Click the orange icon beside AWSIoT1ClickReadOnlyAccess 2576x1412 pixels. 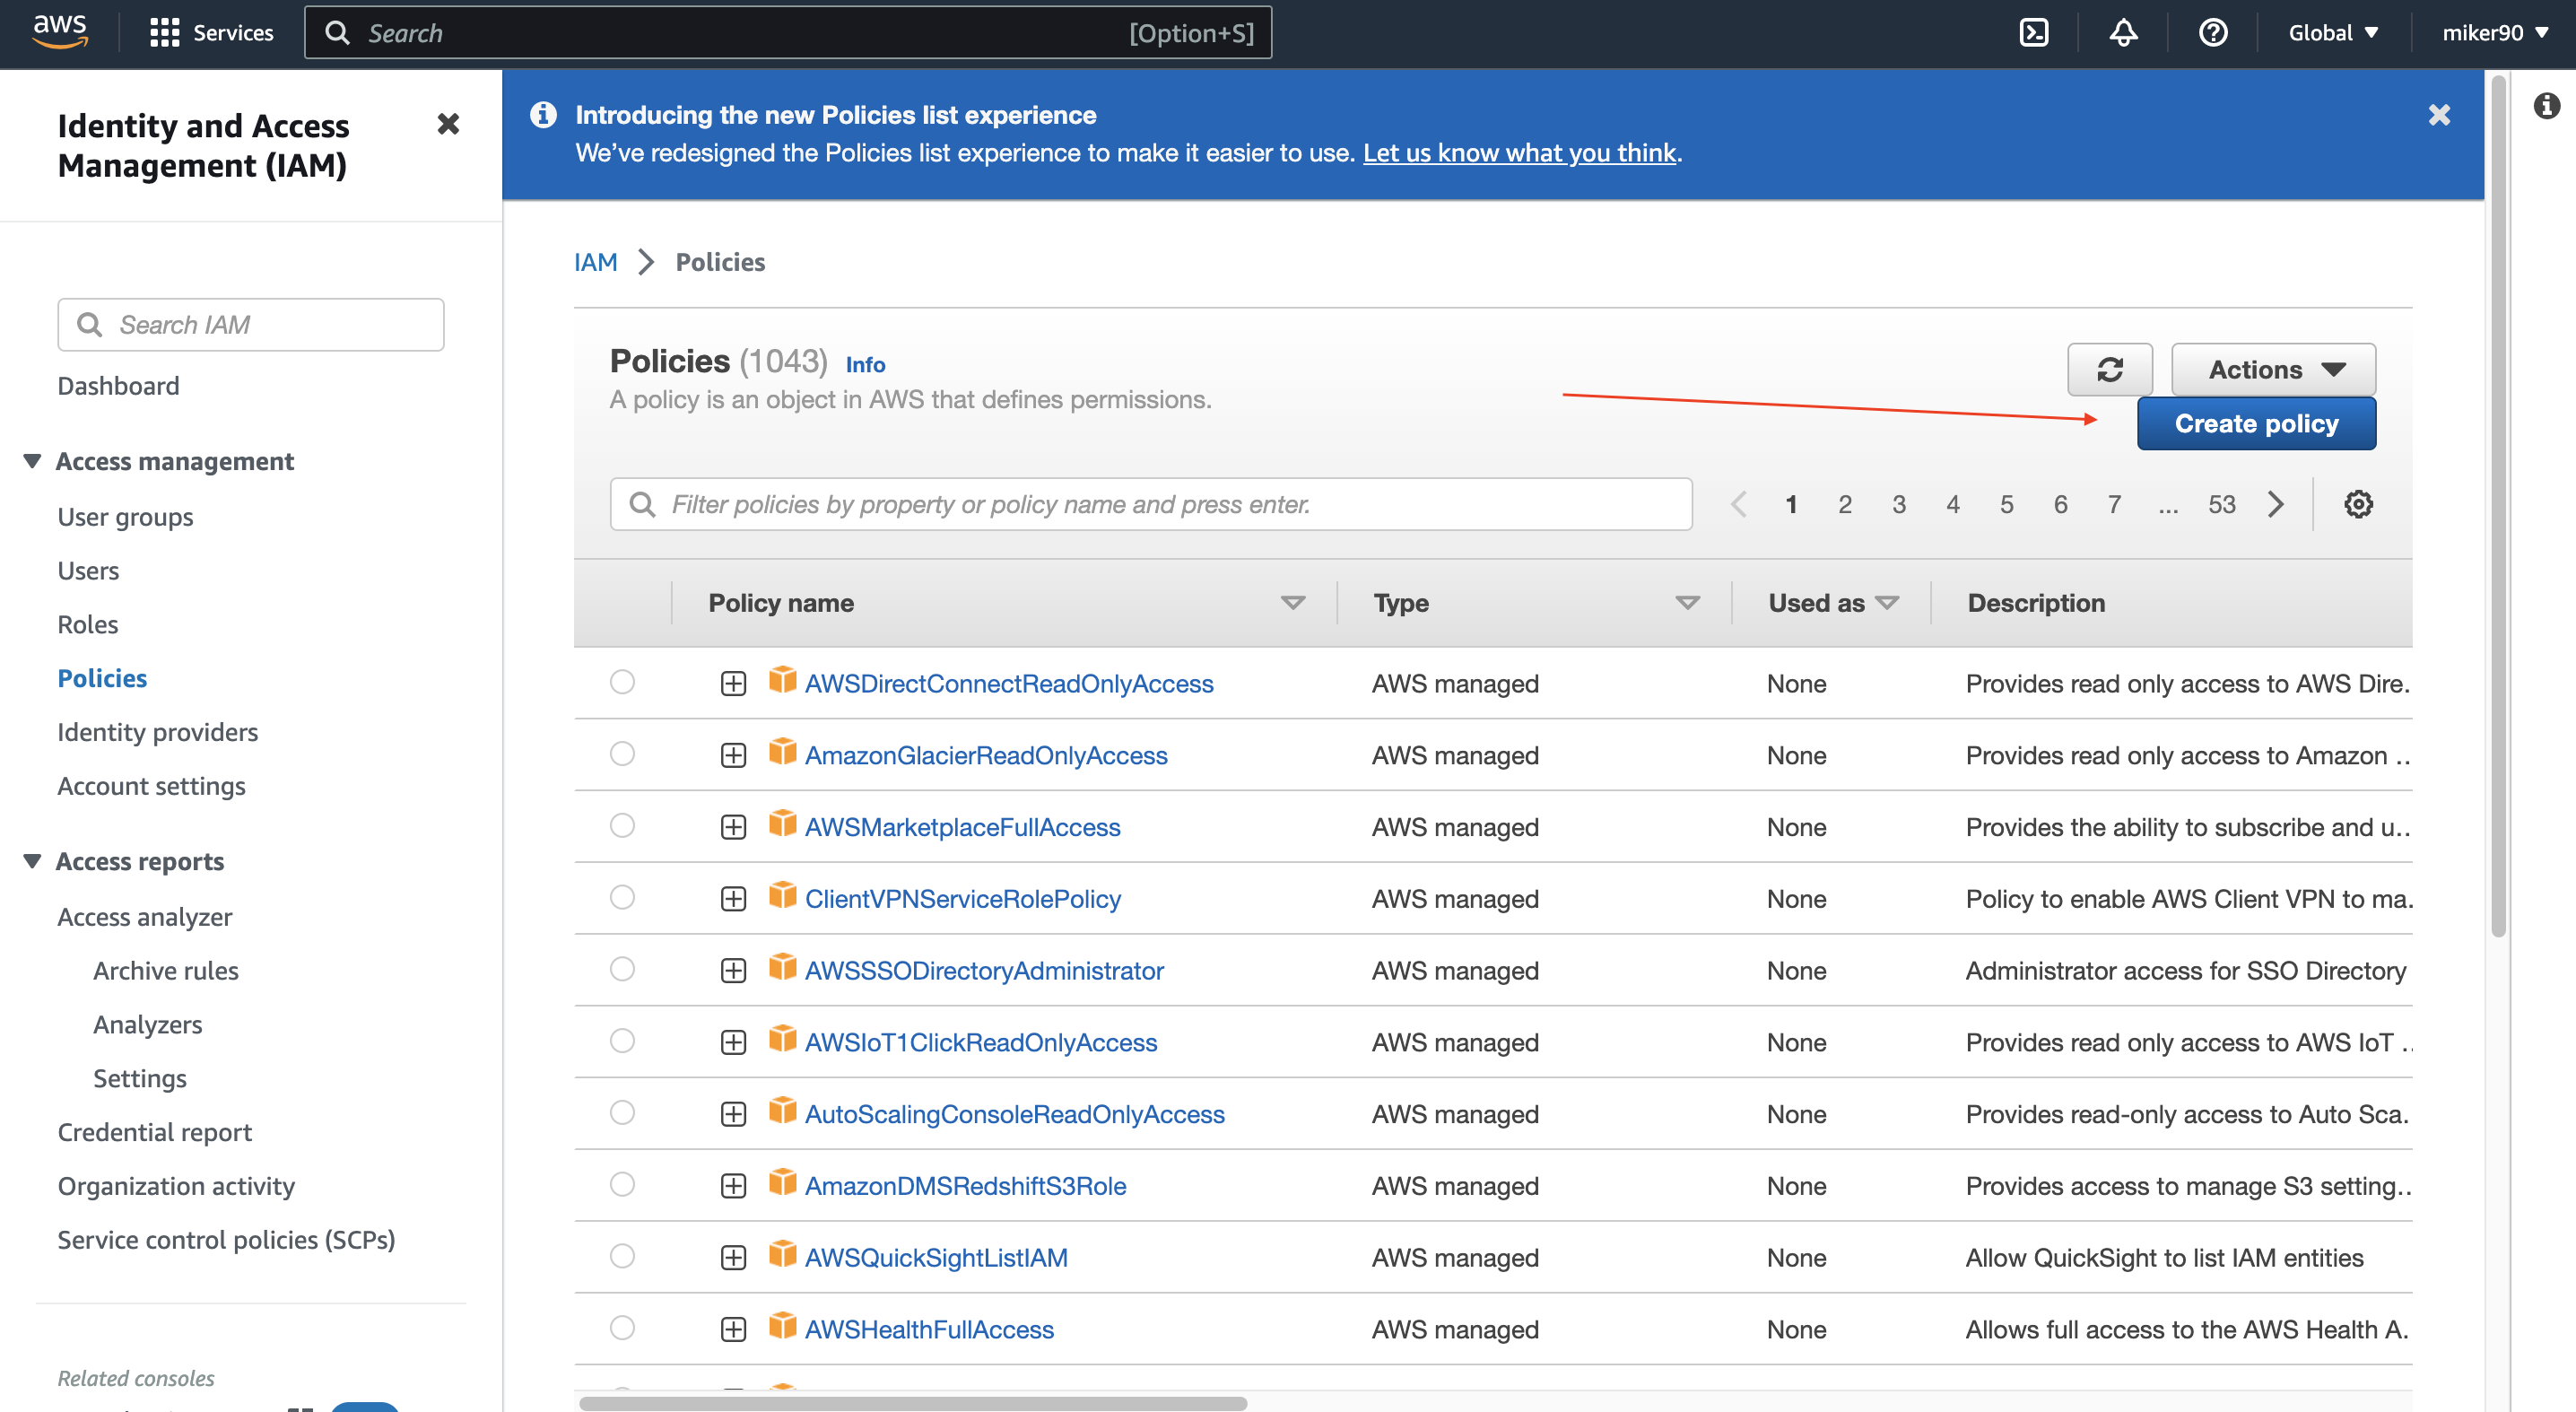click(782, 1040)
